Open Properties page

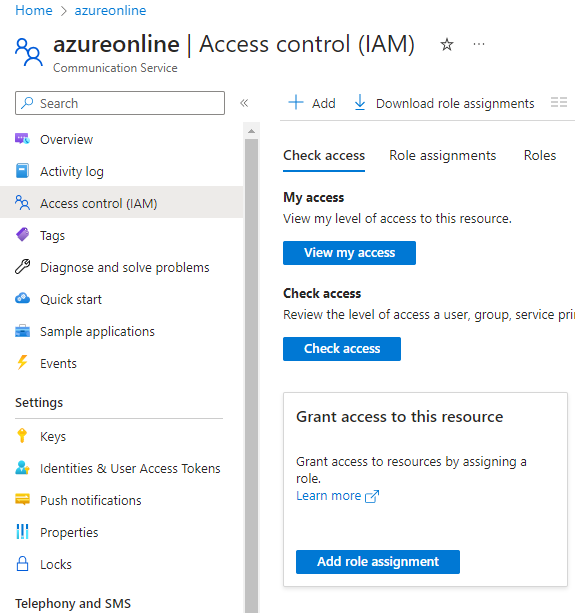point(69,532)
